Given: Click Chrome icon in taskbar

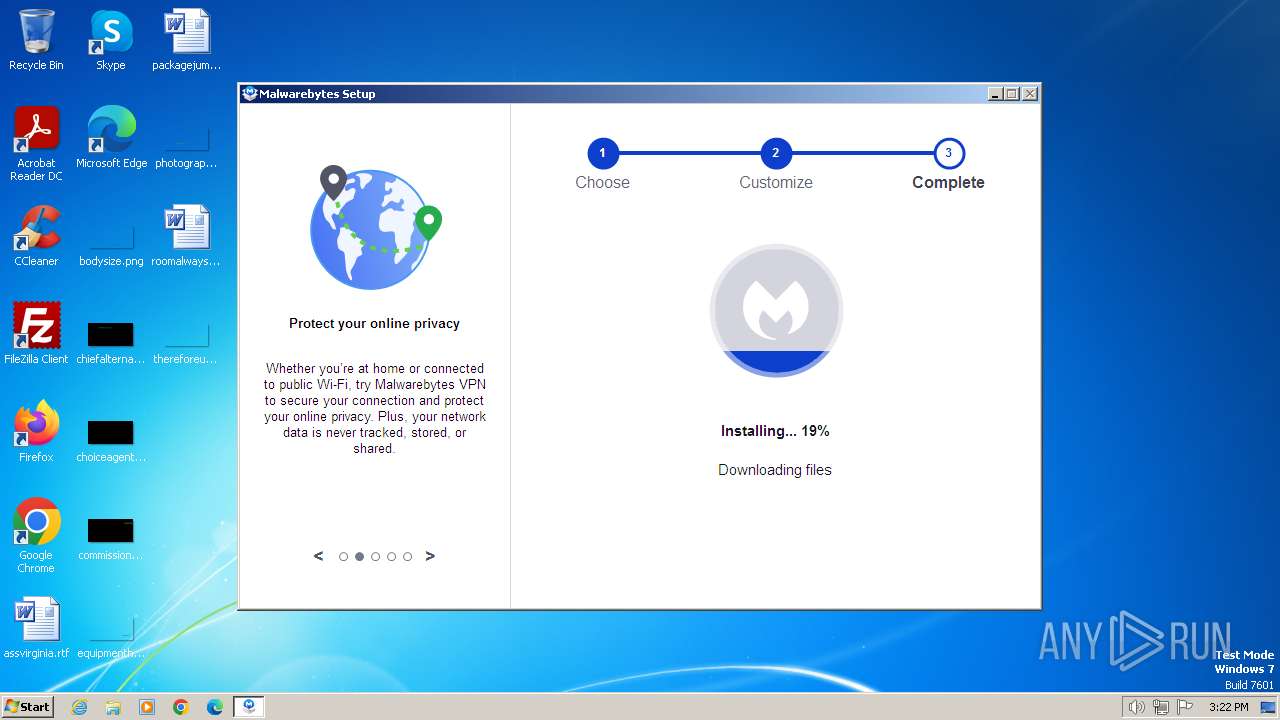Looking at the screenshot, I should coord(181,707).
